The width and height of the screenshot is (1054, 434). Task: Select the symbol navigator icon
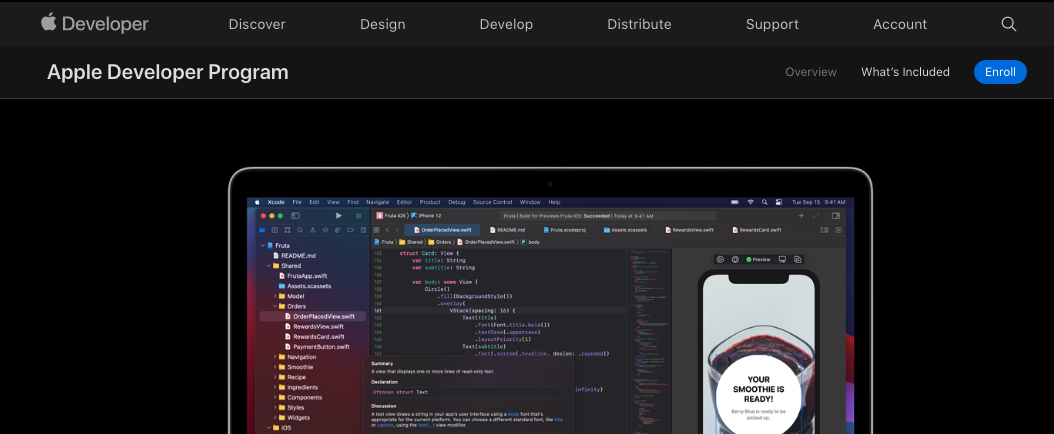point(287,230)
